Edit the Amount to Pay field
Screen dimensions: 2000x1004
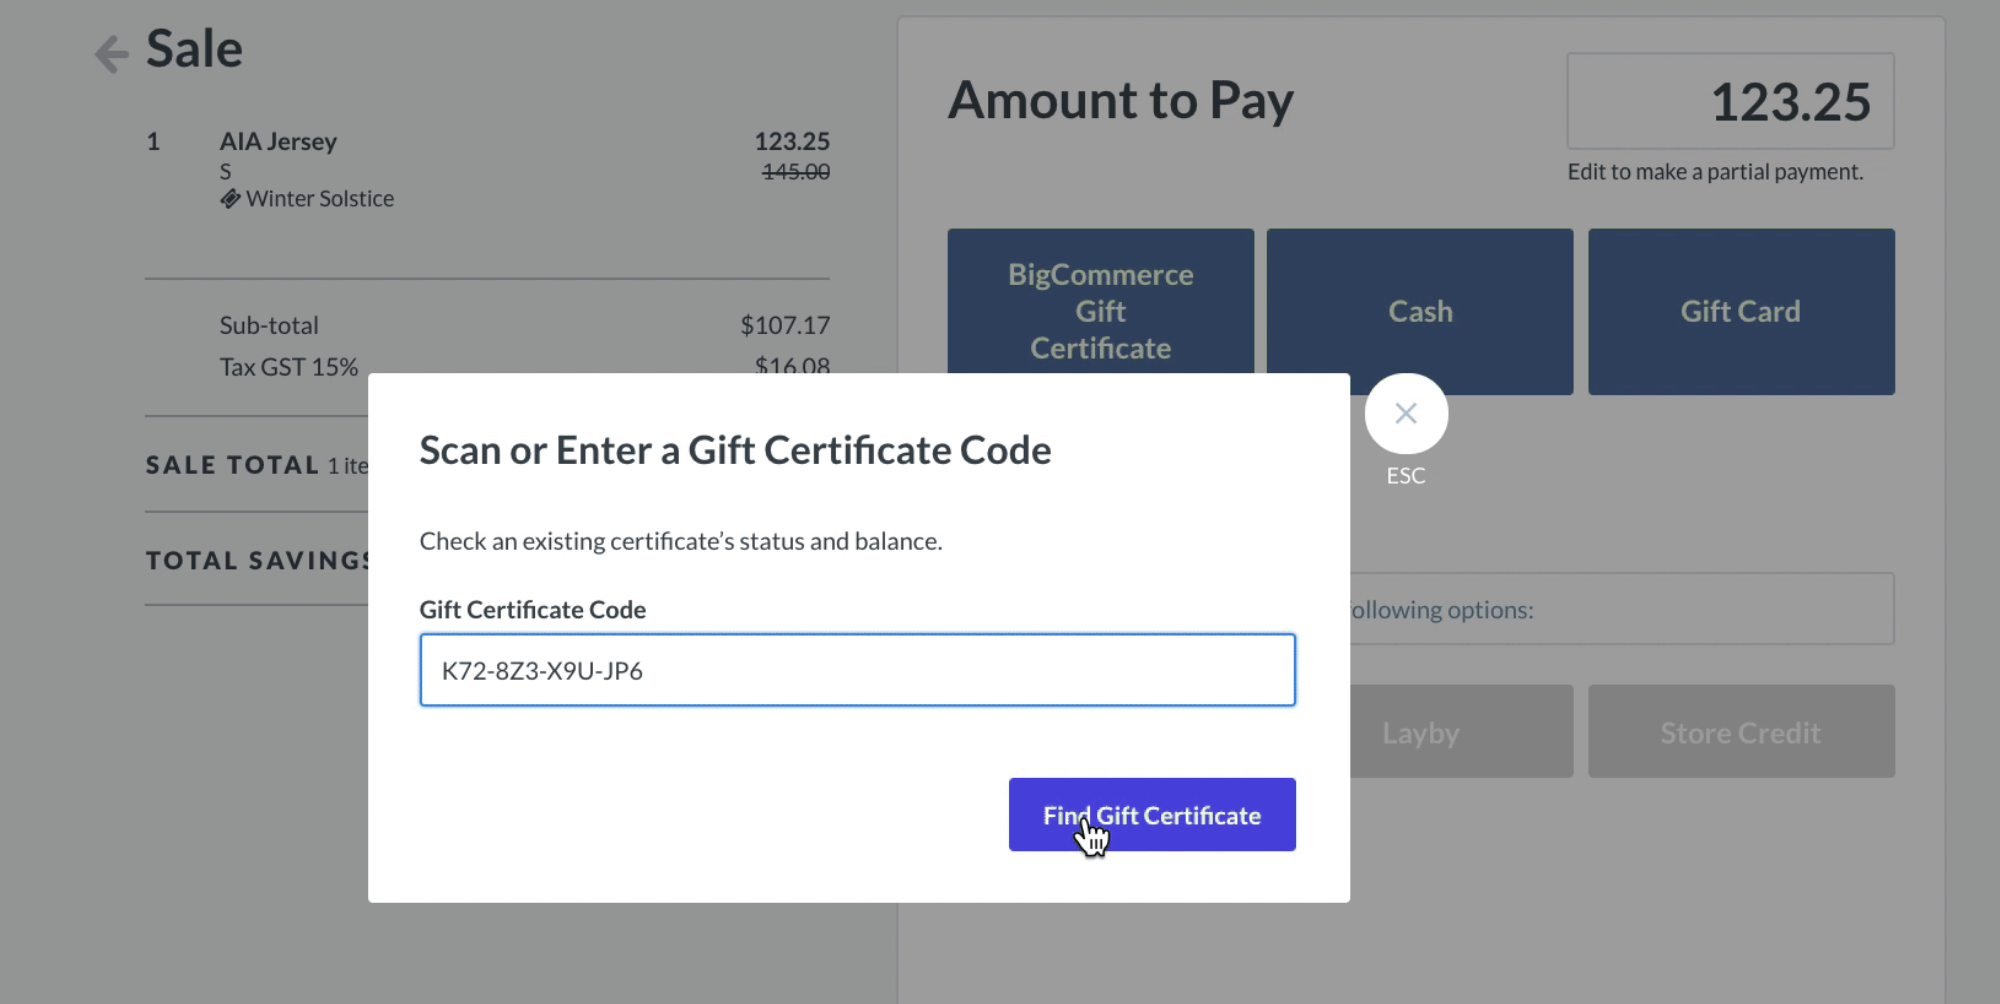[x=1729, y=102]
